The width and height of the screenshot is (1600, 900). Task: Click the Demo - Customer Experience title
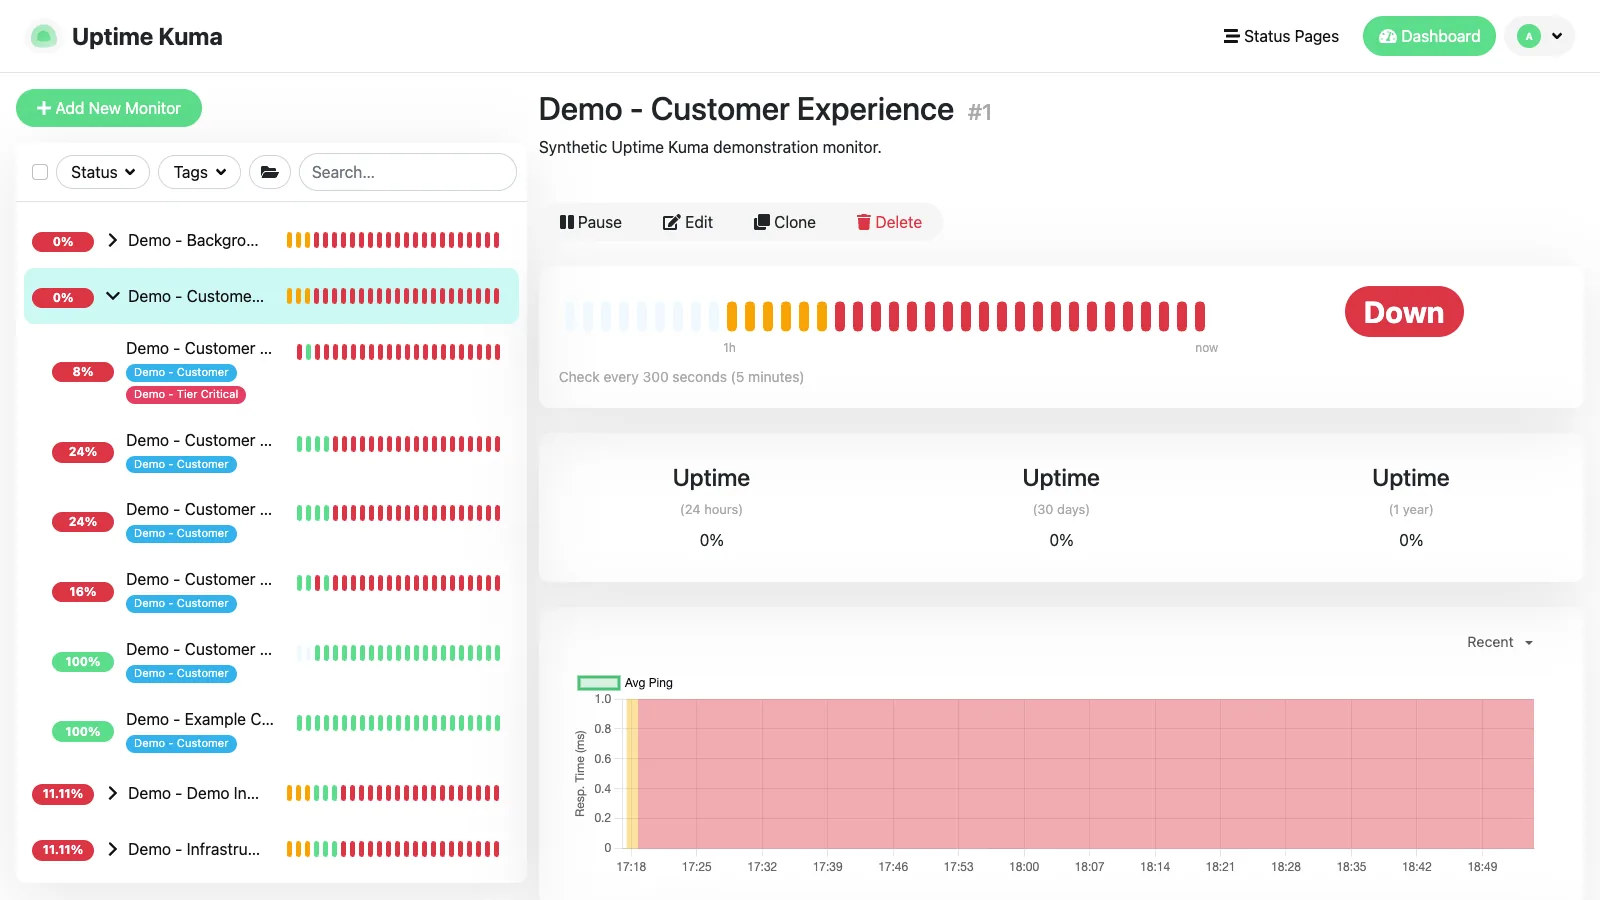click(x=746, y=109)
